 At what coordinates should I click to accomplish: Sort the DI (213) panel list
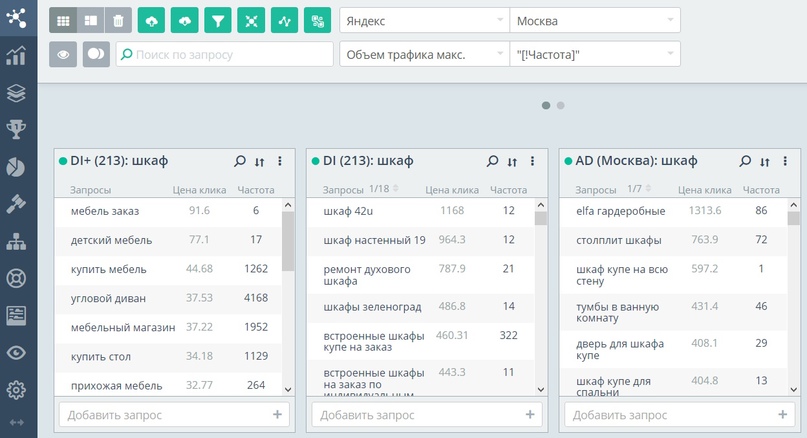coord(512,162)
